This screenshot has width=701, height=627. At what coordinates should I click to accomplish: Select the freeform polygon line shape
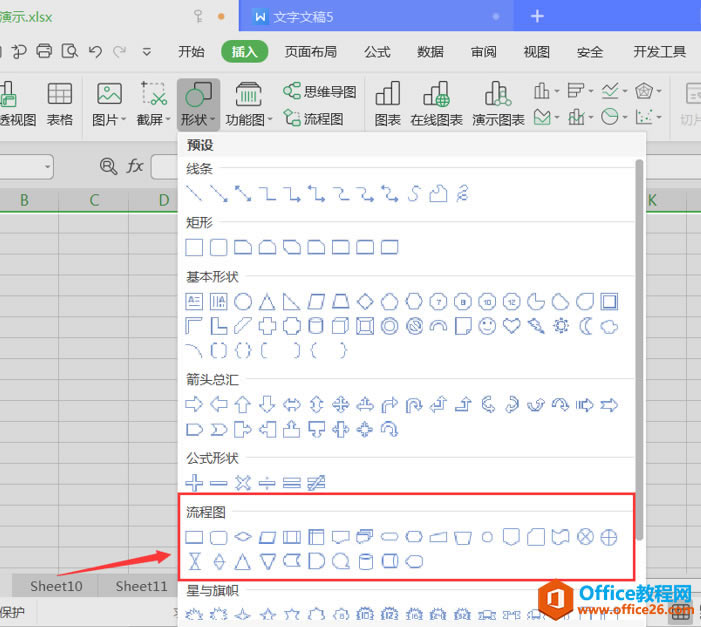tap(438, 194)
